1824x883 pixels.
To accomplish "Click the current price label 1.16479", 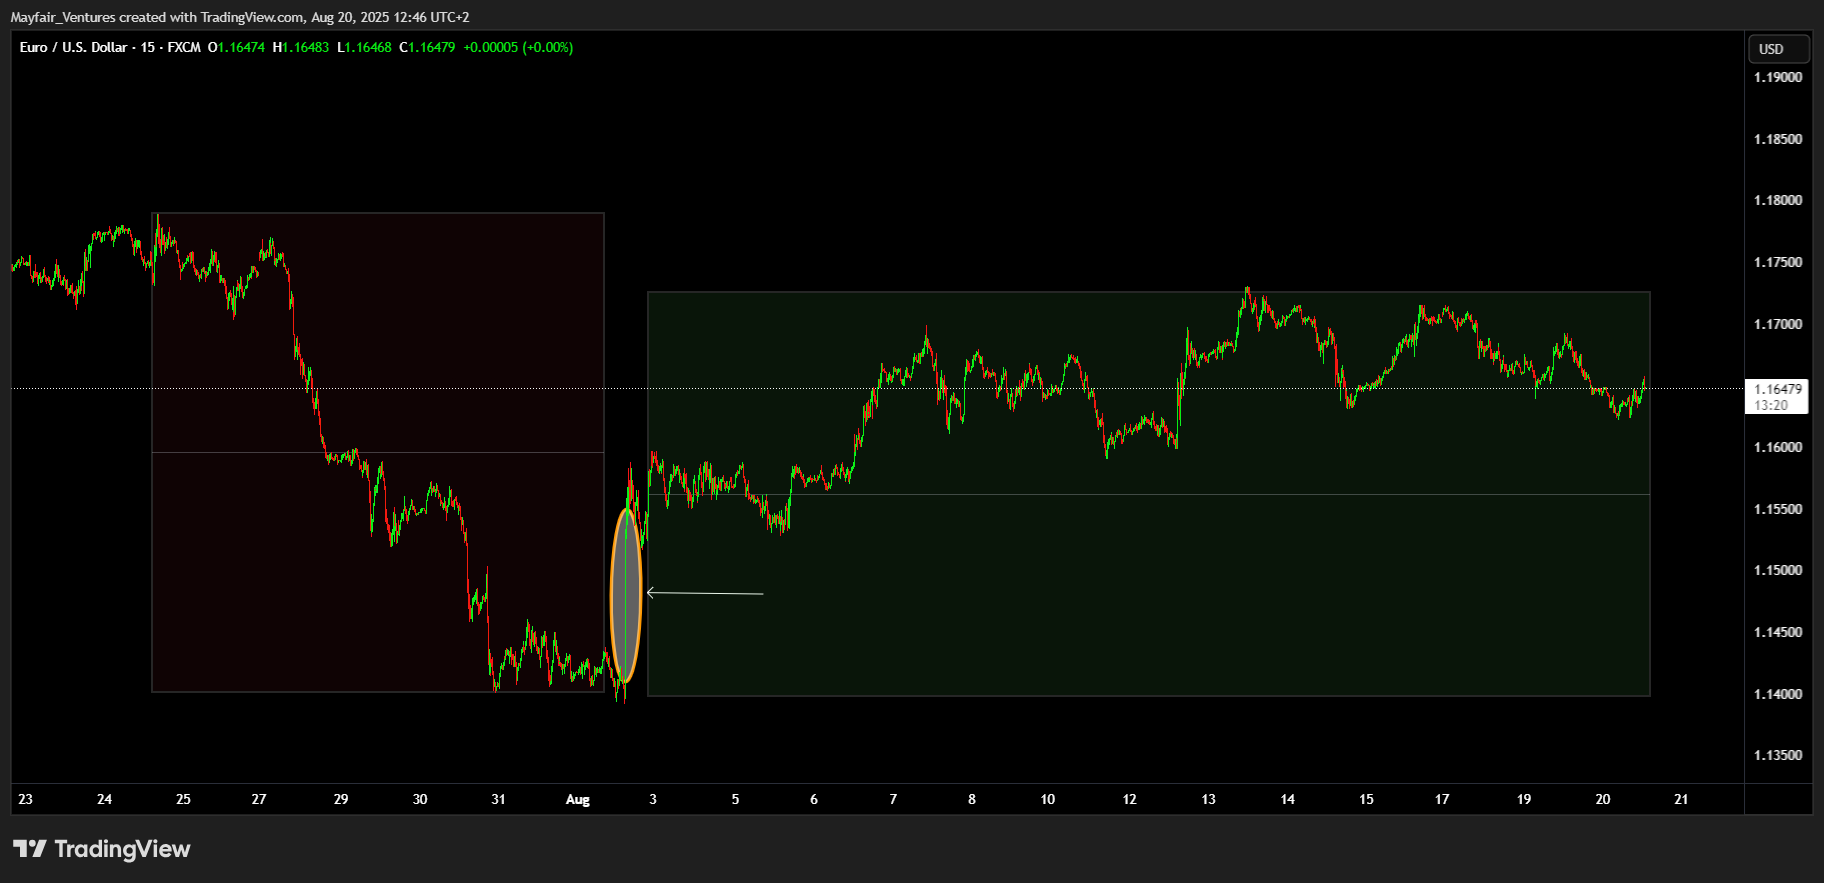I will pos(1778,389).
